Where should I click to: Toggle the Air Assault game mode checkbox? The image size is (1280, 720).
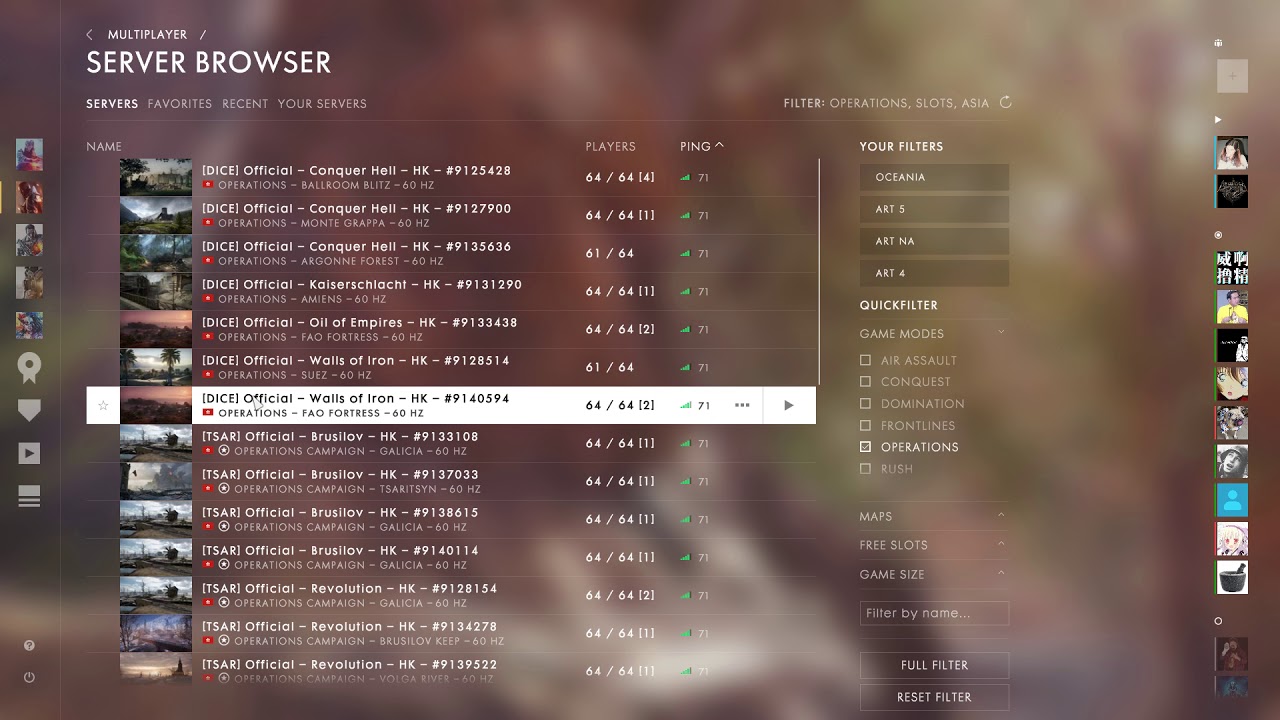(865, 360)
